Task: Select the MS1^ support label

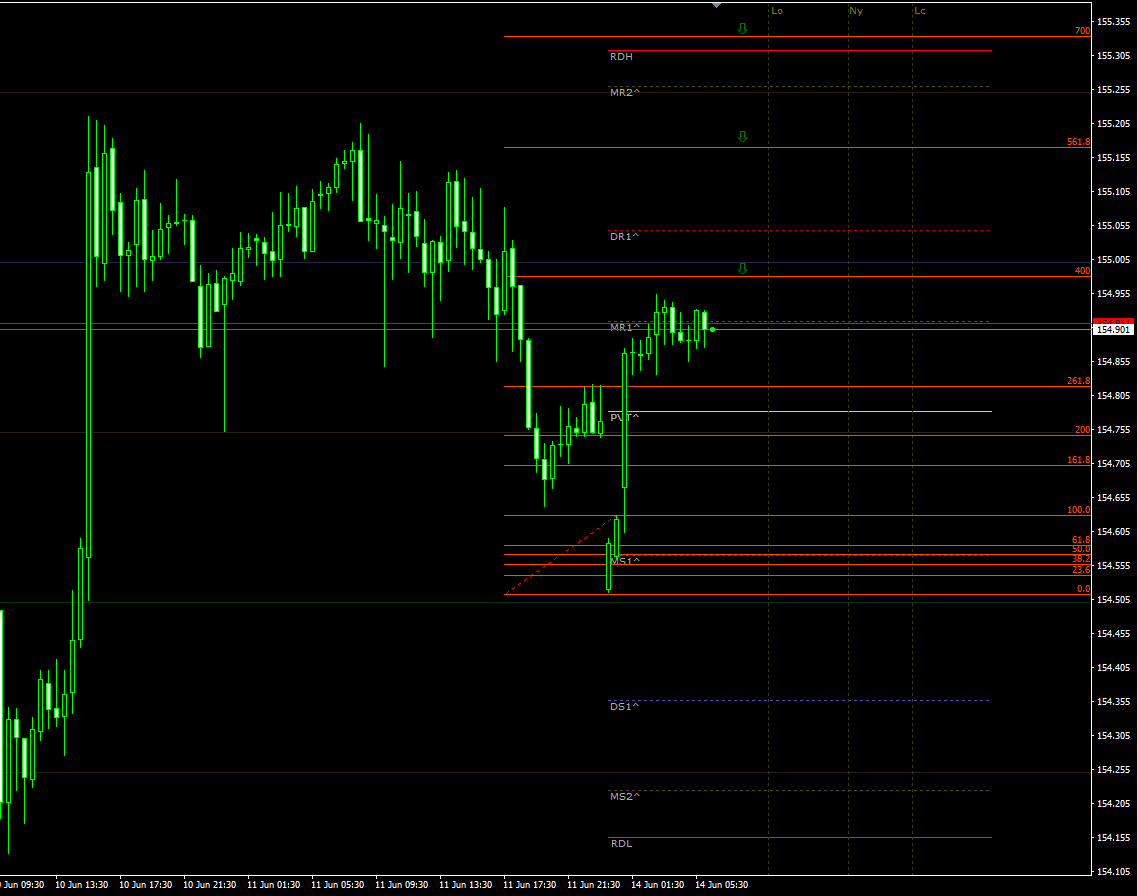Action: point(625,562)
